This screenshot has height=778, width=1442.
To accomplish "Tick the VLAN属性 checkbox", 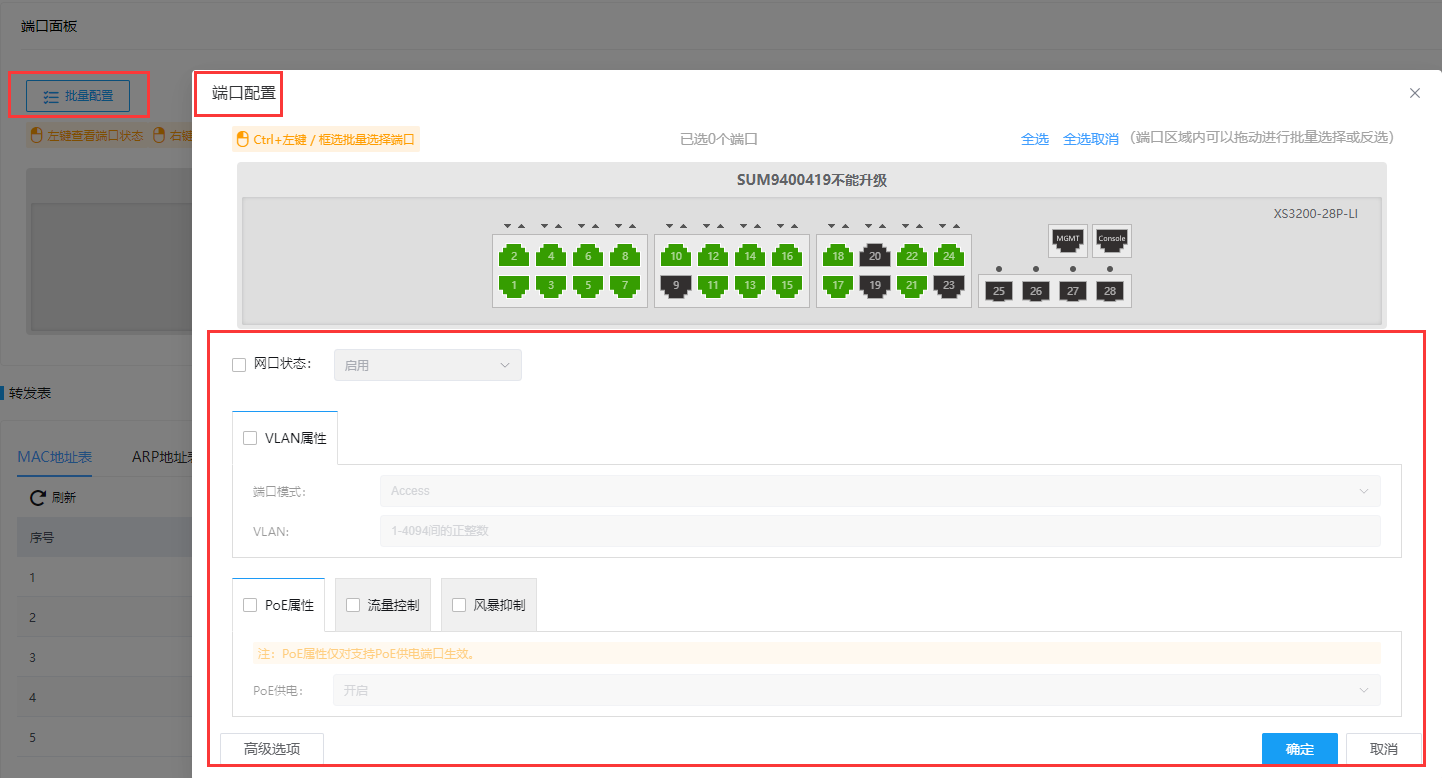I will 250,438.
